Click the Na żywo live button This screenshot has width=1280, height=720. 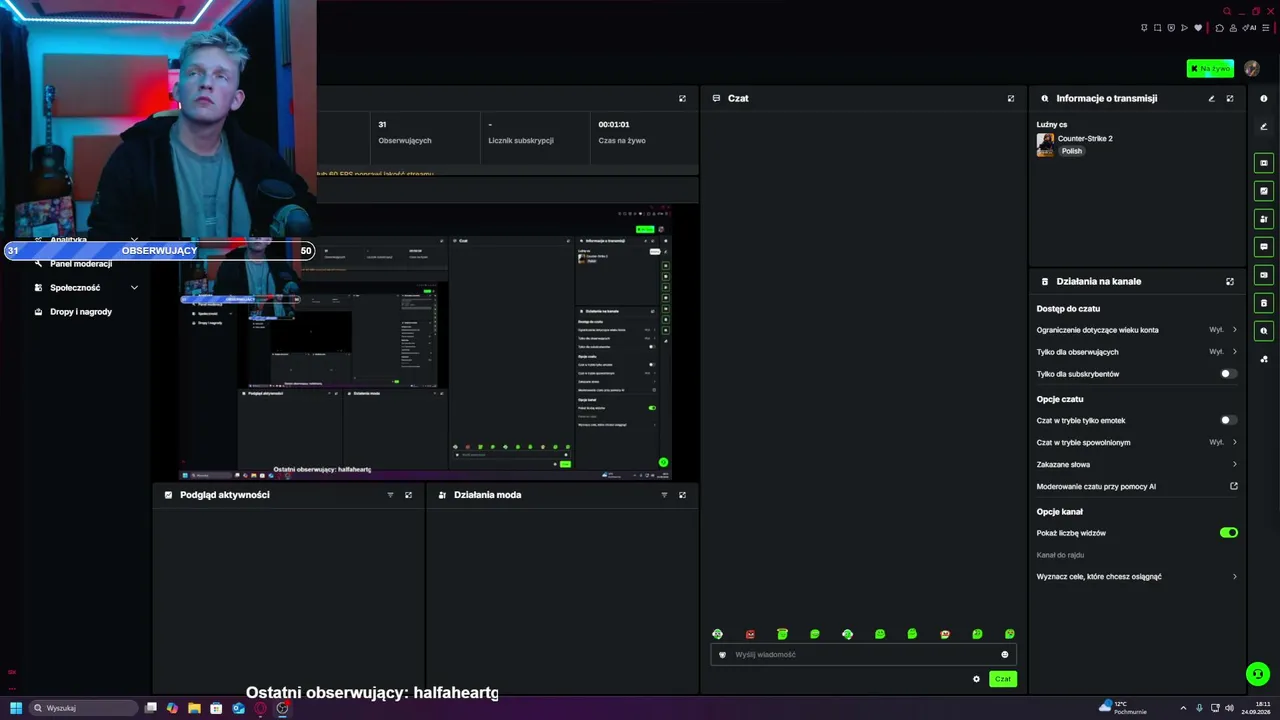point(1210,68)
